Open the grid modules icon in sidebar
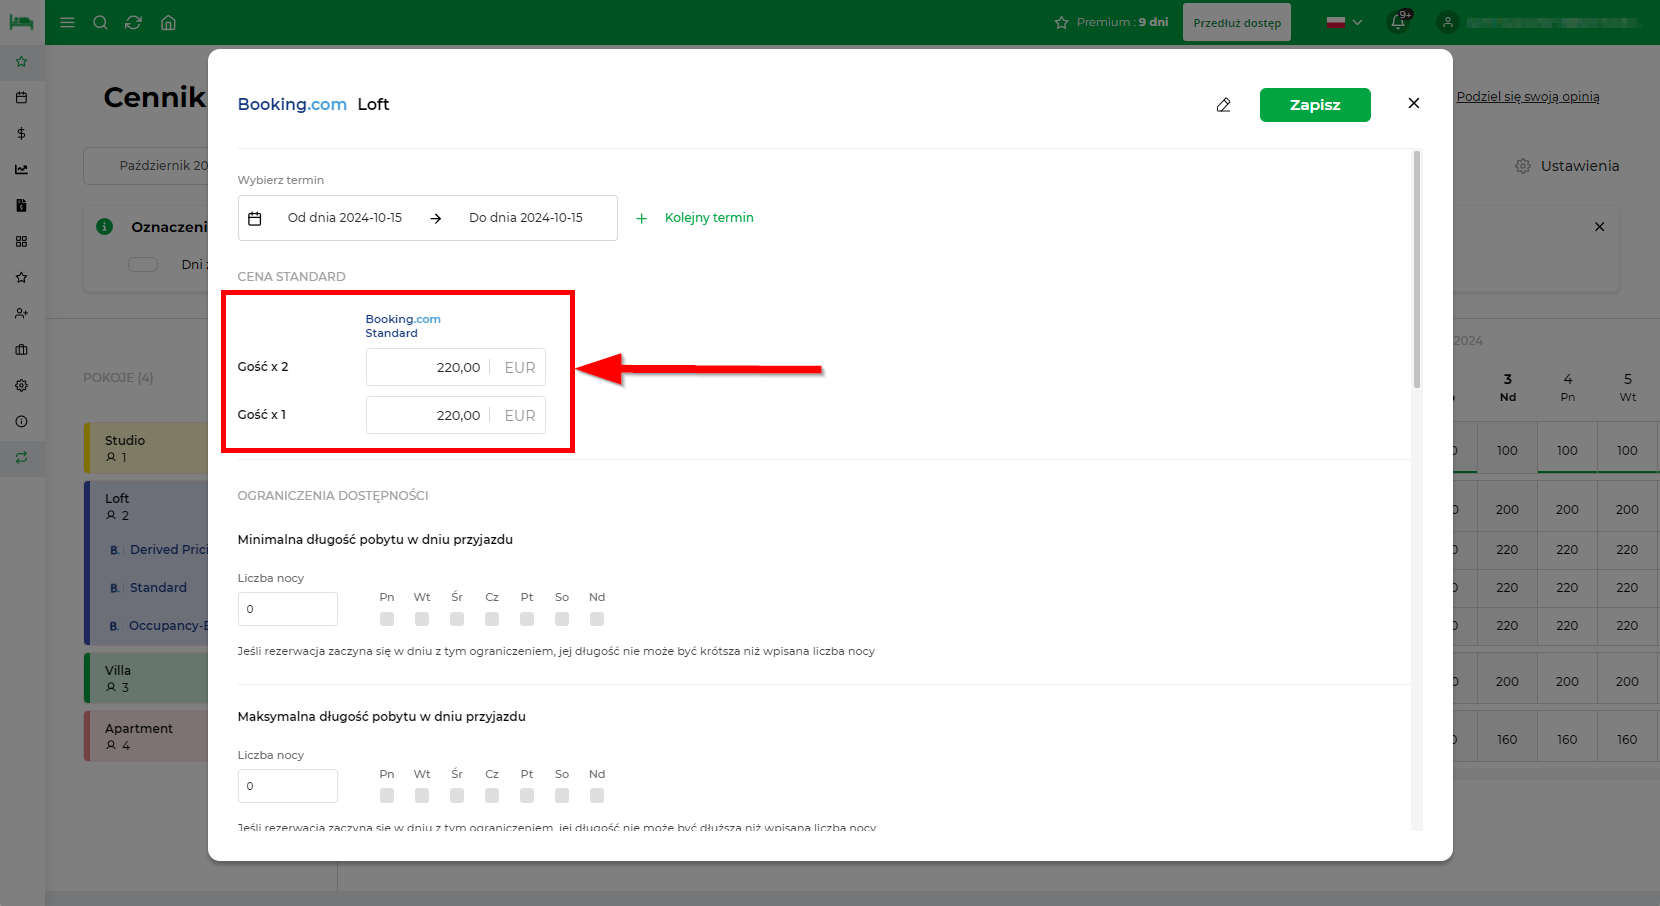 [x=21, y=241]
